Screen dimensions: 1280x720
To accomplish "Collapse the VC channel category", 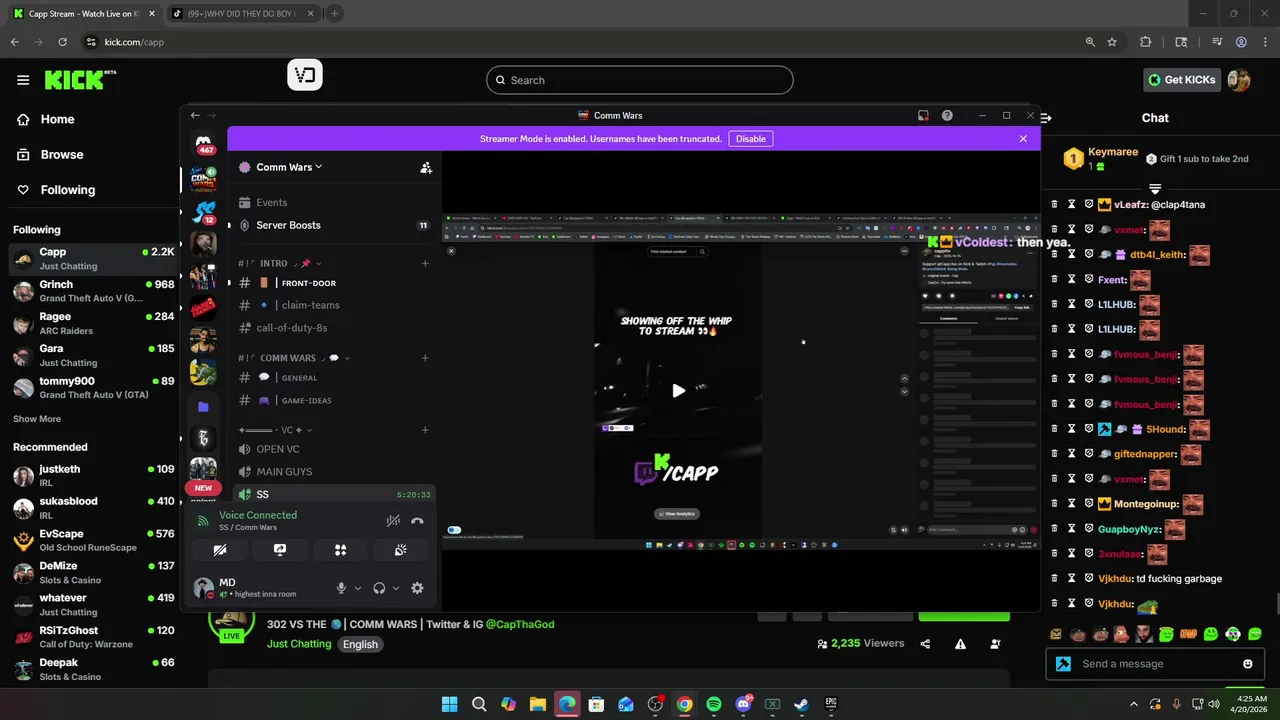I will point(275,430).
